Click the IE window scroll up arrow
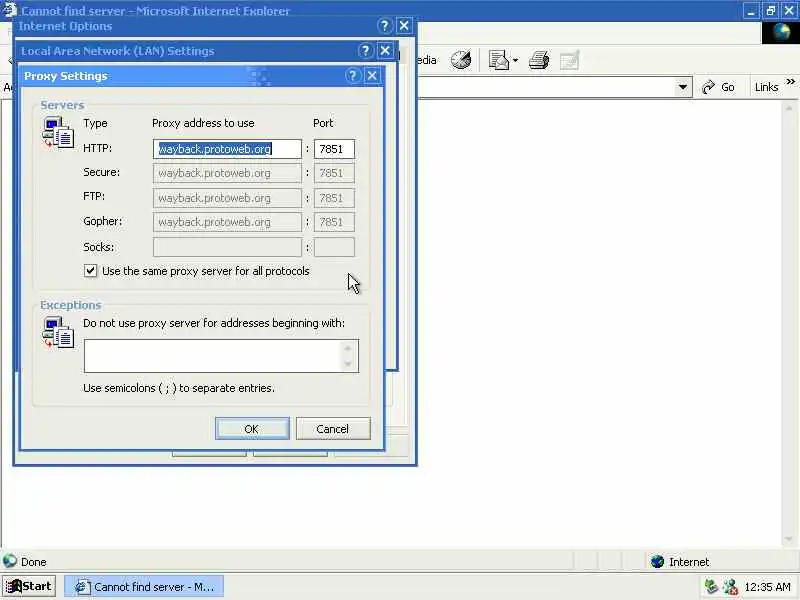 tap(789, 108)
